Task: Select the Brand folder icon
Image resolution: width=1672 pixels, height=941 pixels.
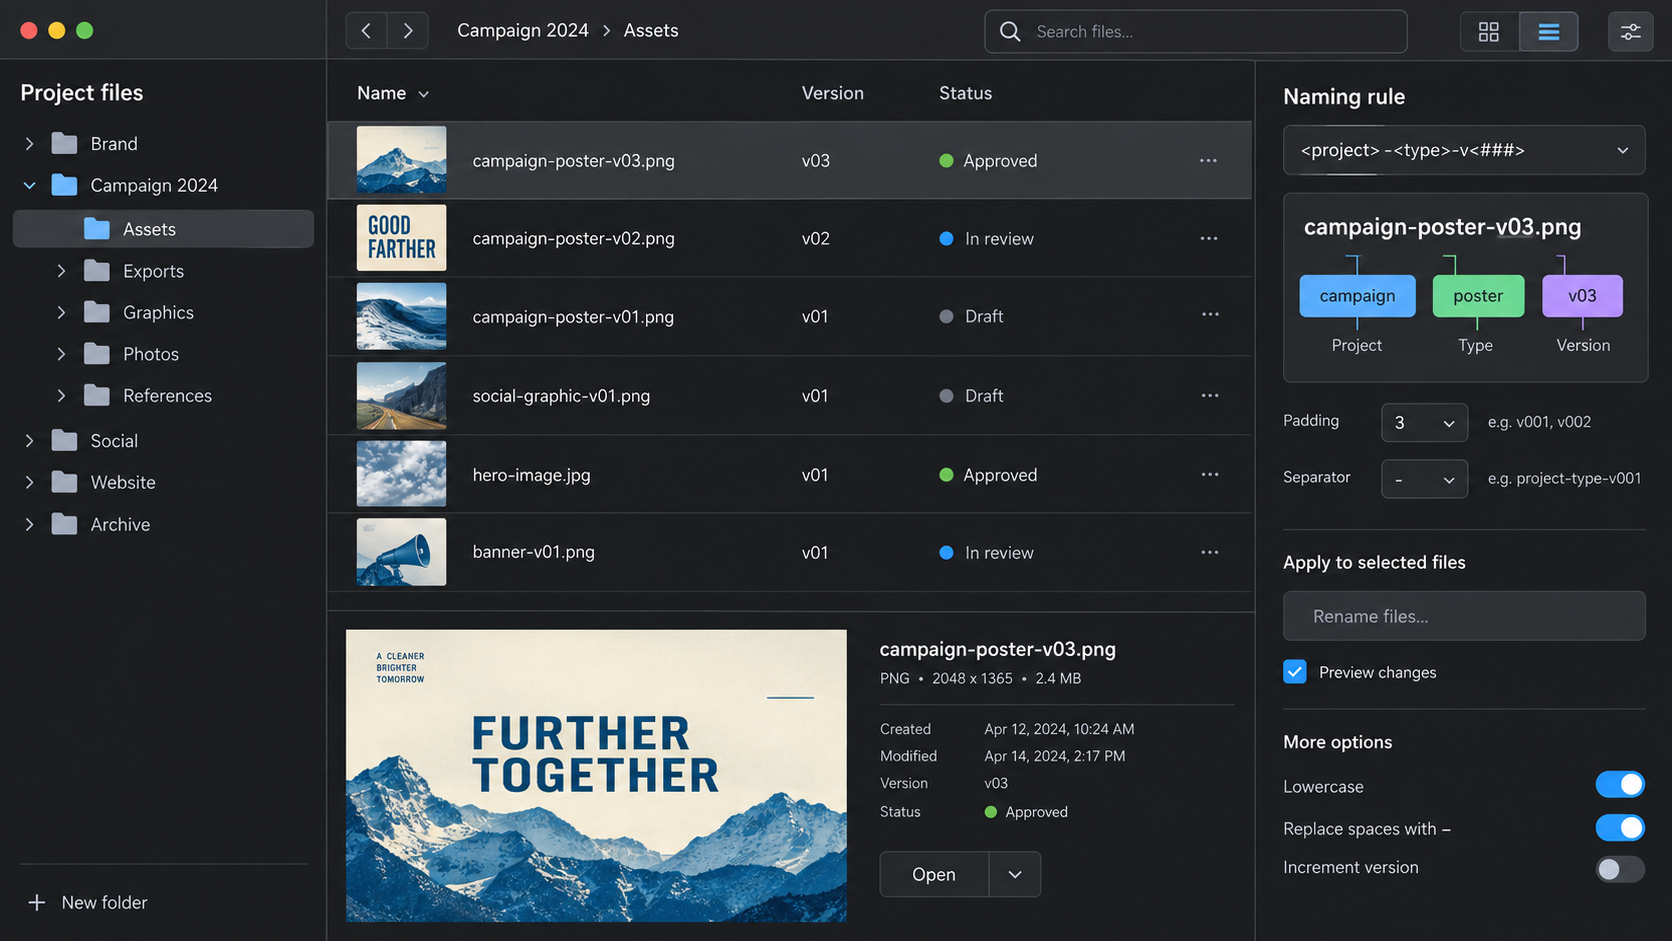Action: pos(64,144)
